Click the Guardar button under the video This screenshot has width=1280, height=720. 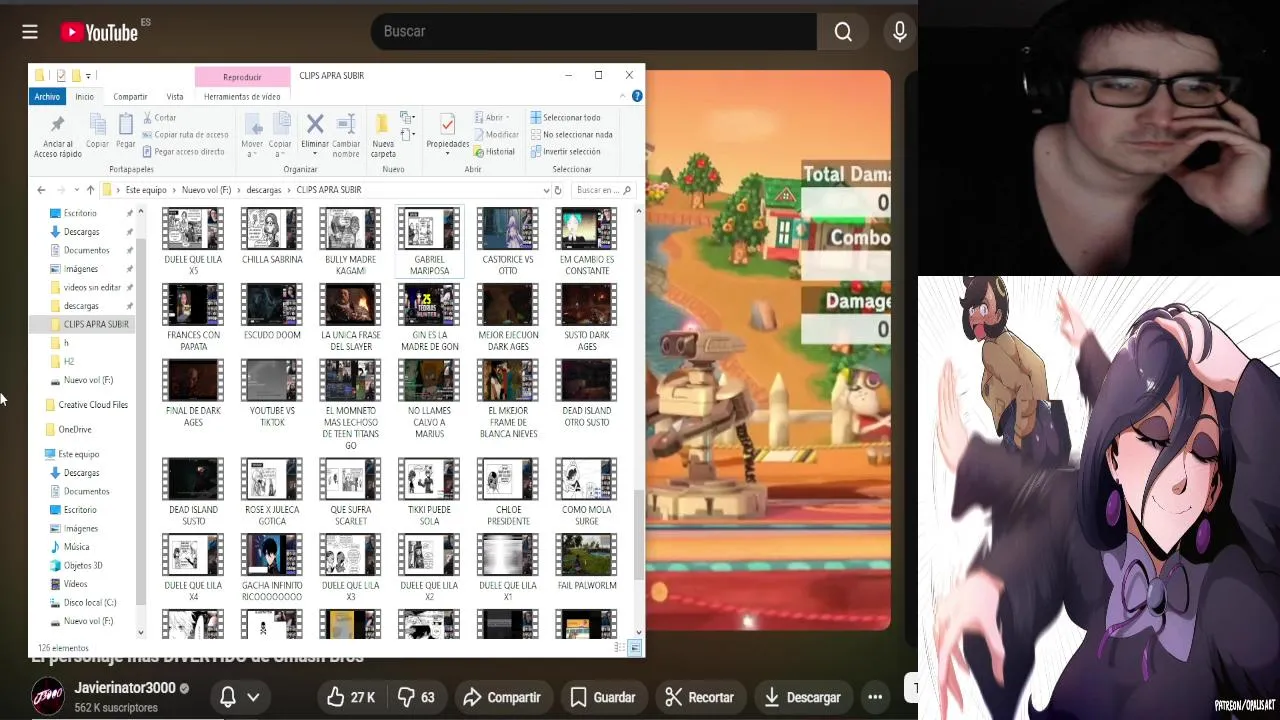tap(603, 697)
